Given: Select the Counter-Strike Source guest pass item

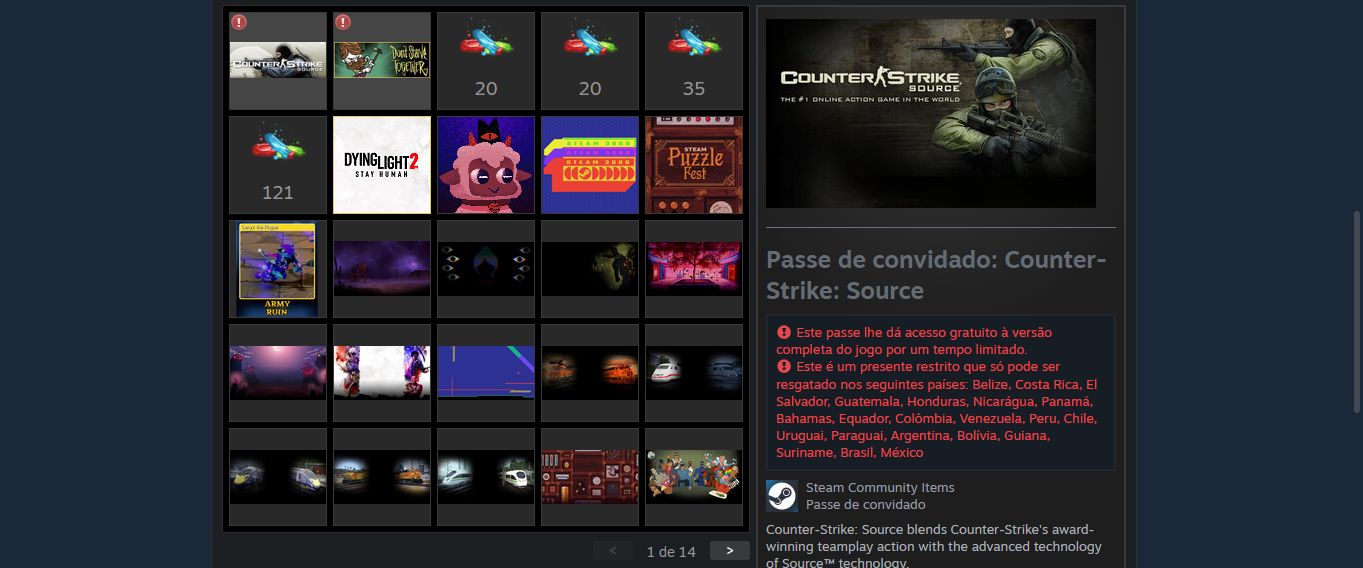Looking at the screenshot, I should pyautogui.click(x=278, y=61).
